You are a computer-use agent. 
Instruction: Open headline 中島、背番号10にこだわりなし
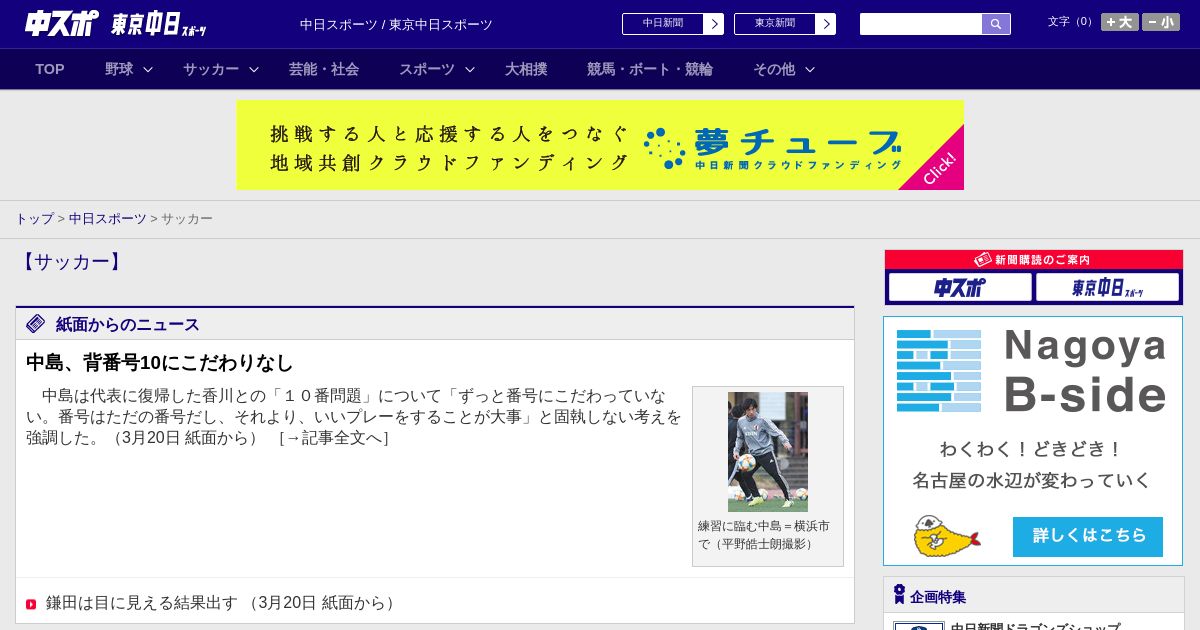pyautogui.click(x=160, y=362)
